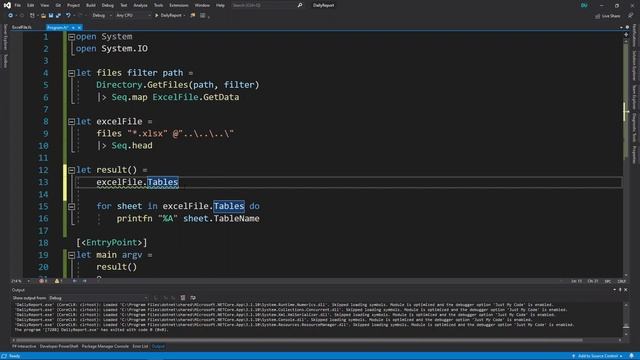The image size is (640, 360).
Task: Toggle word wrap in Output panel
Action: [193, 298]
